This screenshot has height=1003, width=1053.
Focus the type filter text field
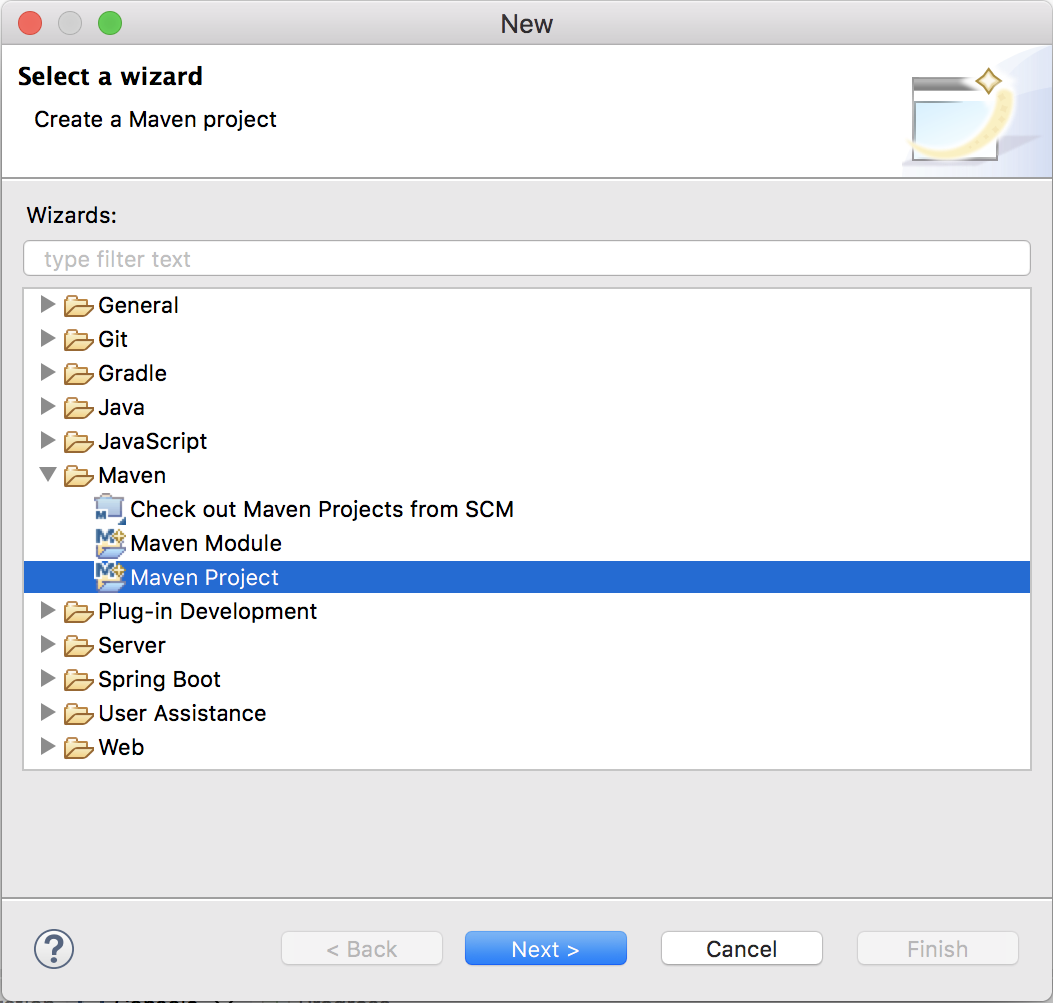pos(526,258)
